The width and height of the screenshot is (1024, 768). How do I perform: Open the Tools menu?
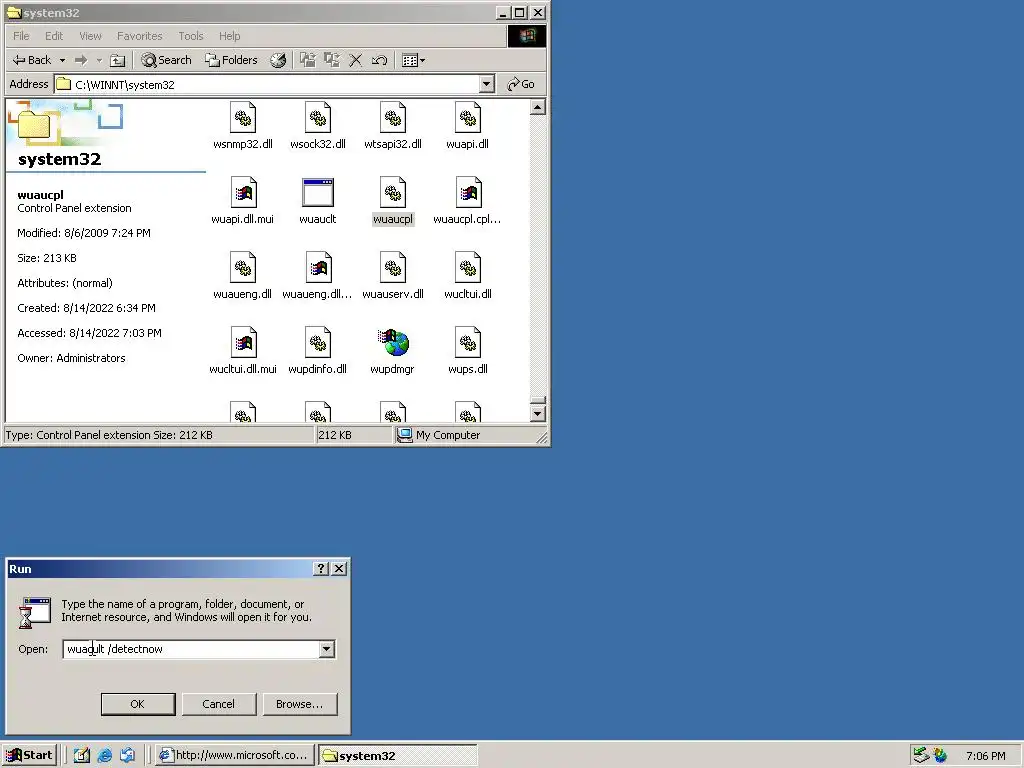pyautogui.click(x=191, y=36)
